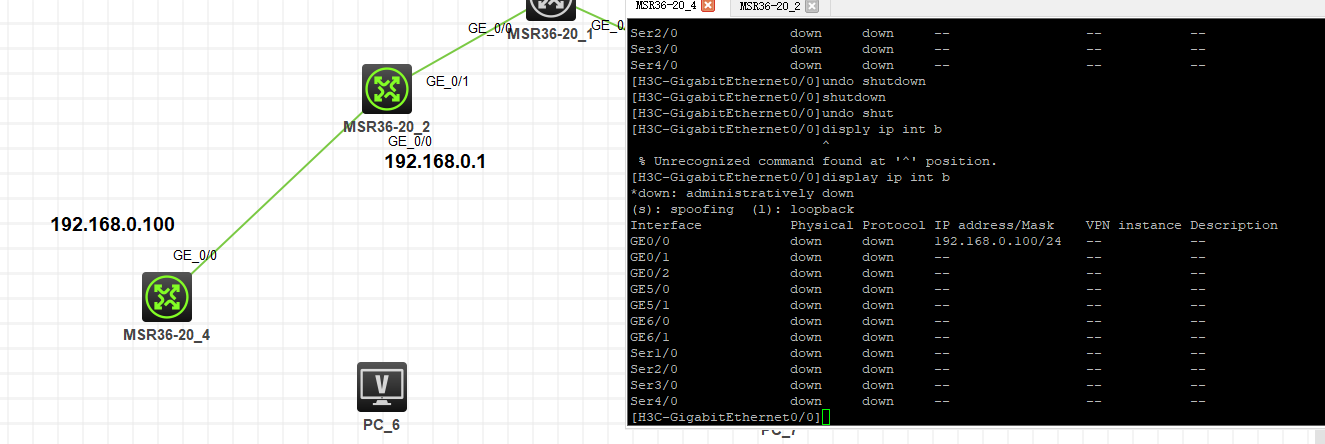Viewport: 1325px width, 444px height.
Task: Click the 192.168.0.100 address label
Action: [113, 225]
